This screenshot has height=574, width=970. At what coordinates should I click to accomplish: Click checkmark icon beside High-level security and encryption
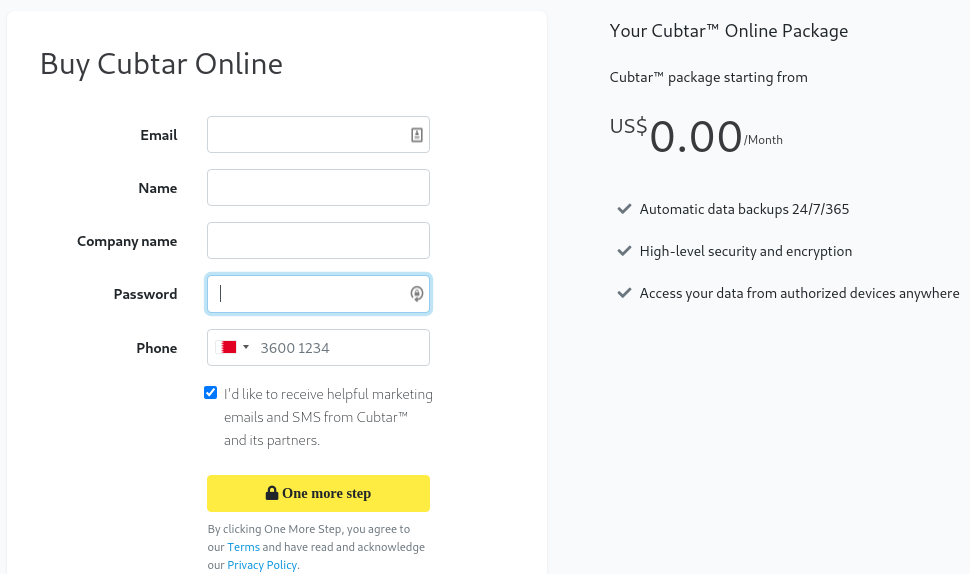coord(624,251)
